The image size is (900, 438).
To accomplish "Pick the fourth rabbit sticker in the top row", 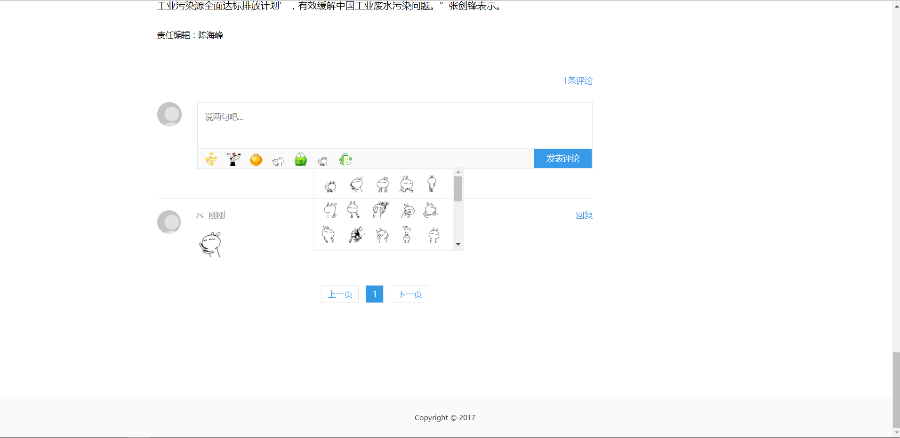I will 407,184.
